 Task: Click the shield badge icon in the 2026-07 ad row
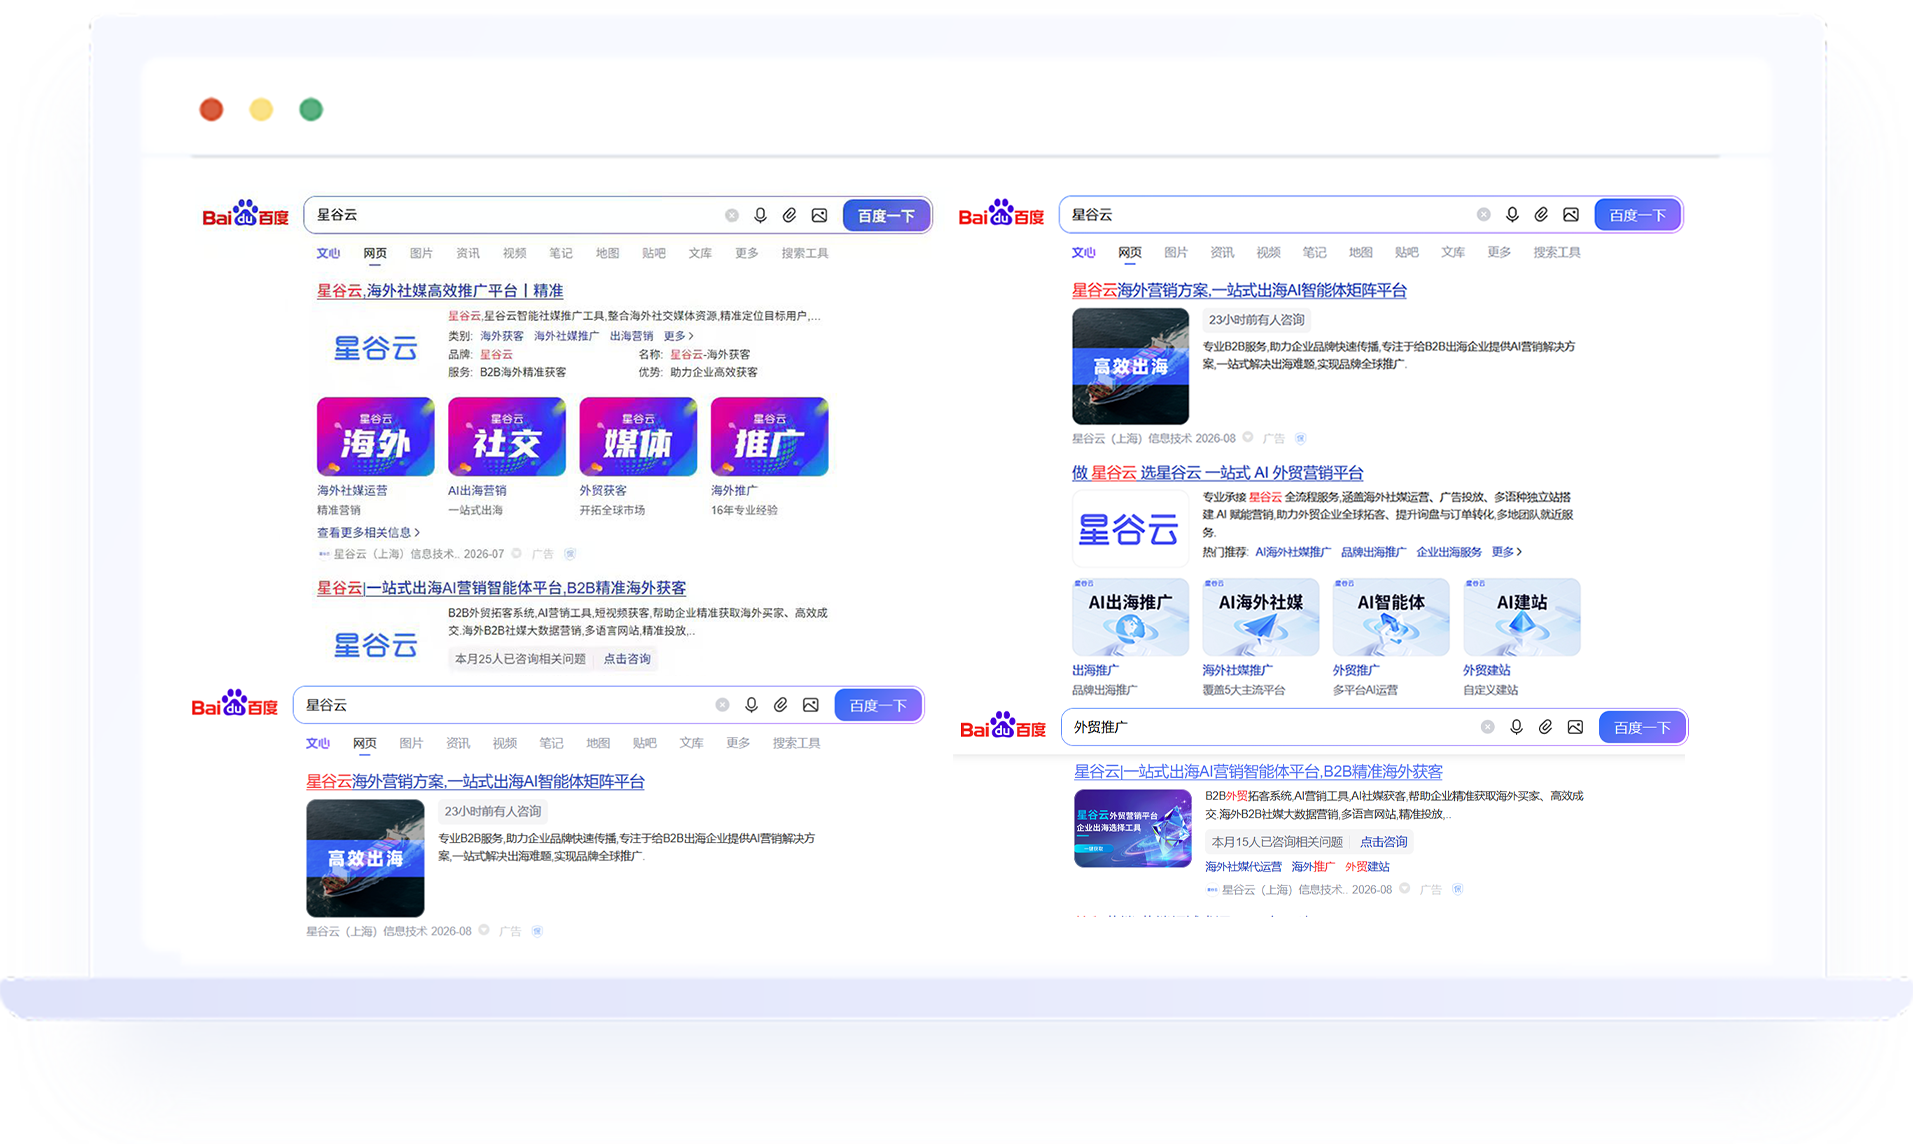pyautogui.click(x=570, y=553)
